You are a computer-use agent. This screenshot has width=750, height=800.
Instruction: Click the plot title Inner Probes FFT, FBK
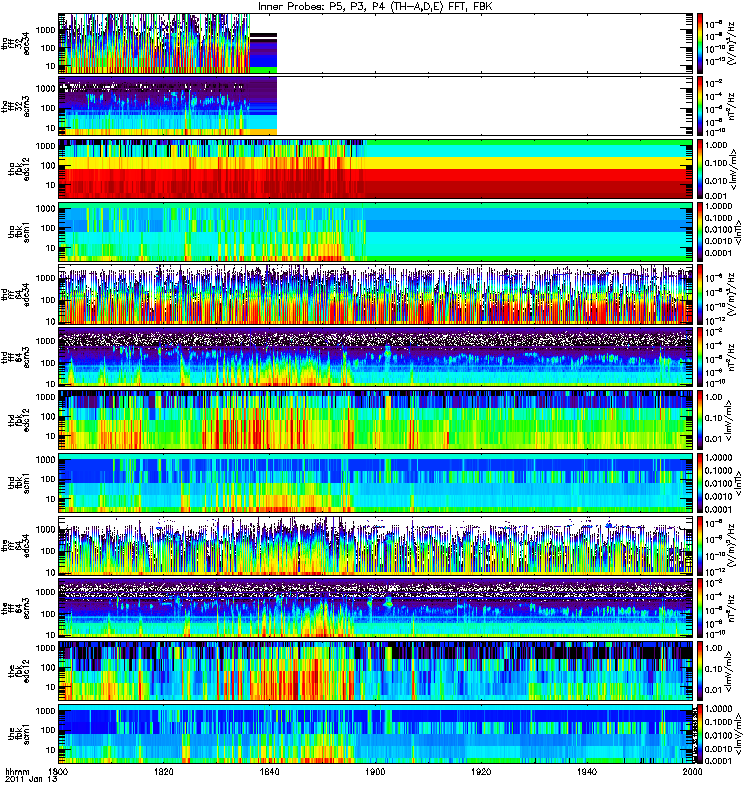click(x=375, y=7)
